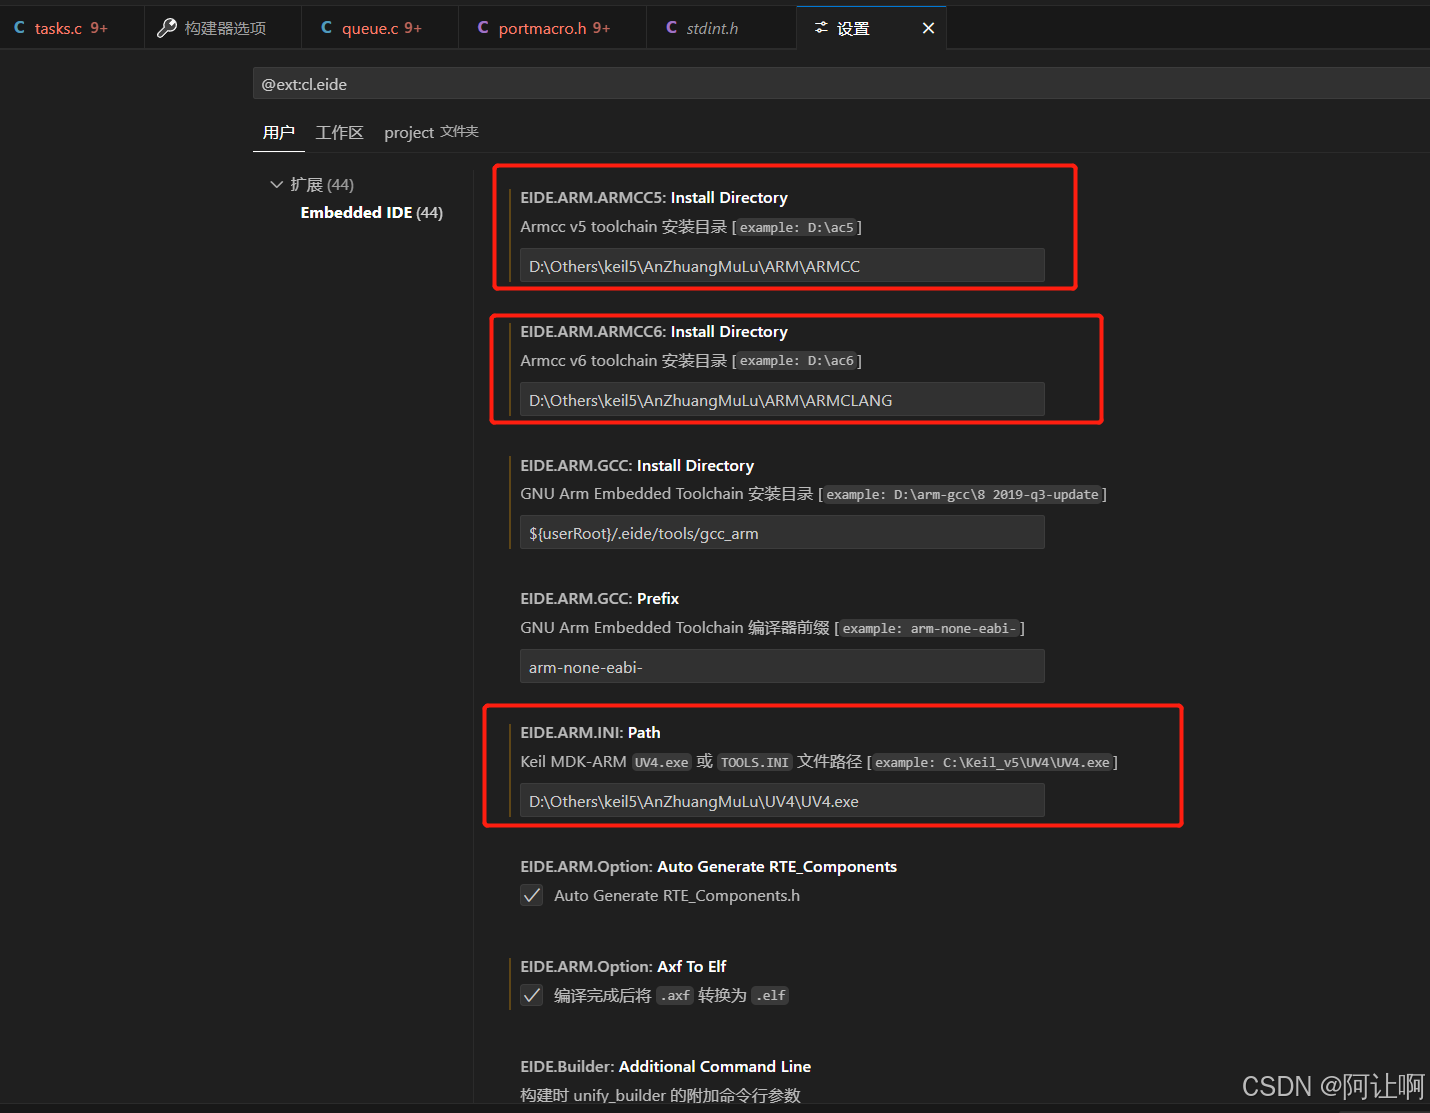Click the C file icon on queue.c tab

(x=327, y=27)
